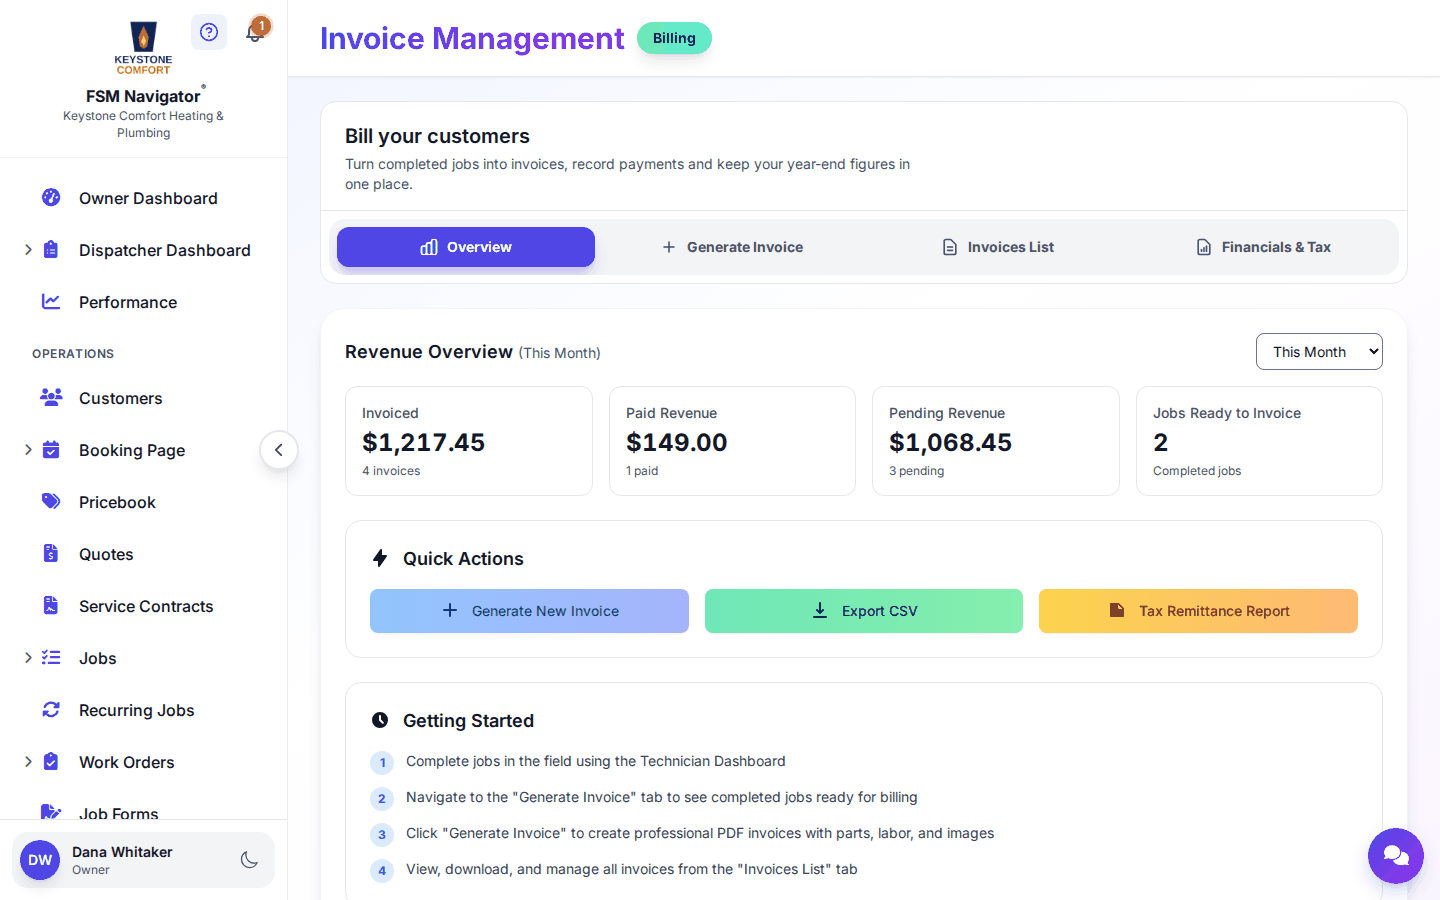The width and height of the screenshot is (1440, 900).
Task: Click the Owner Dashboard gauge icon
Action: pyautogui.click(x=51, y=197)
